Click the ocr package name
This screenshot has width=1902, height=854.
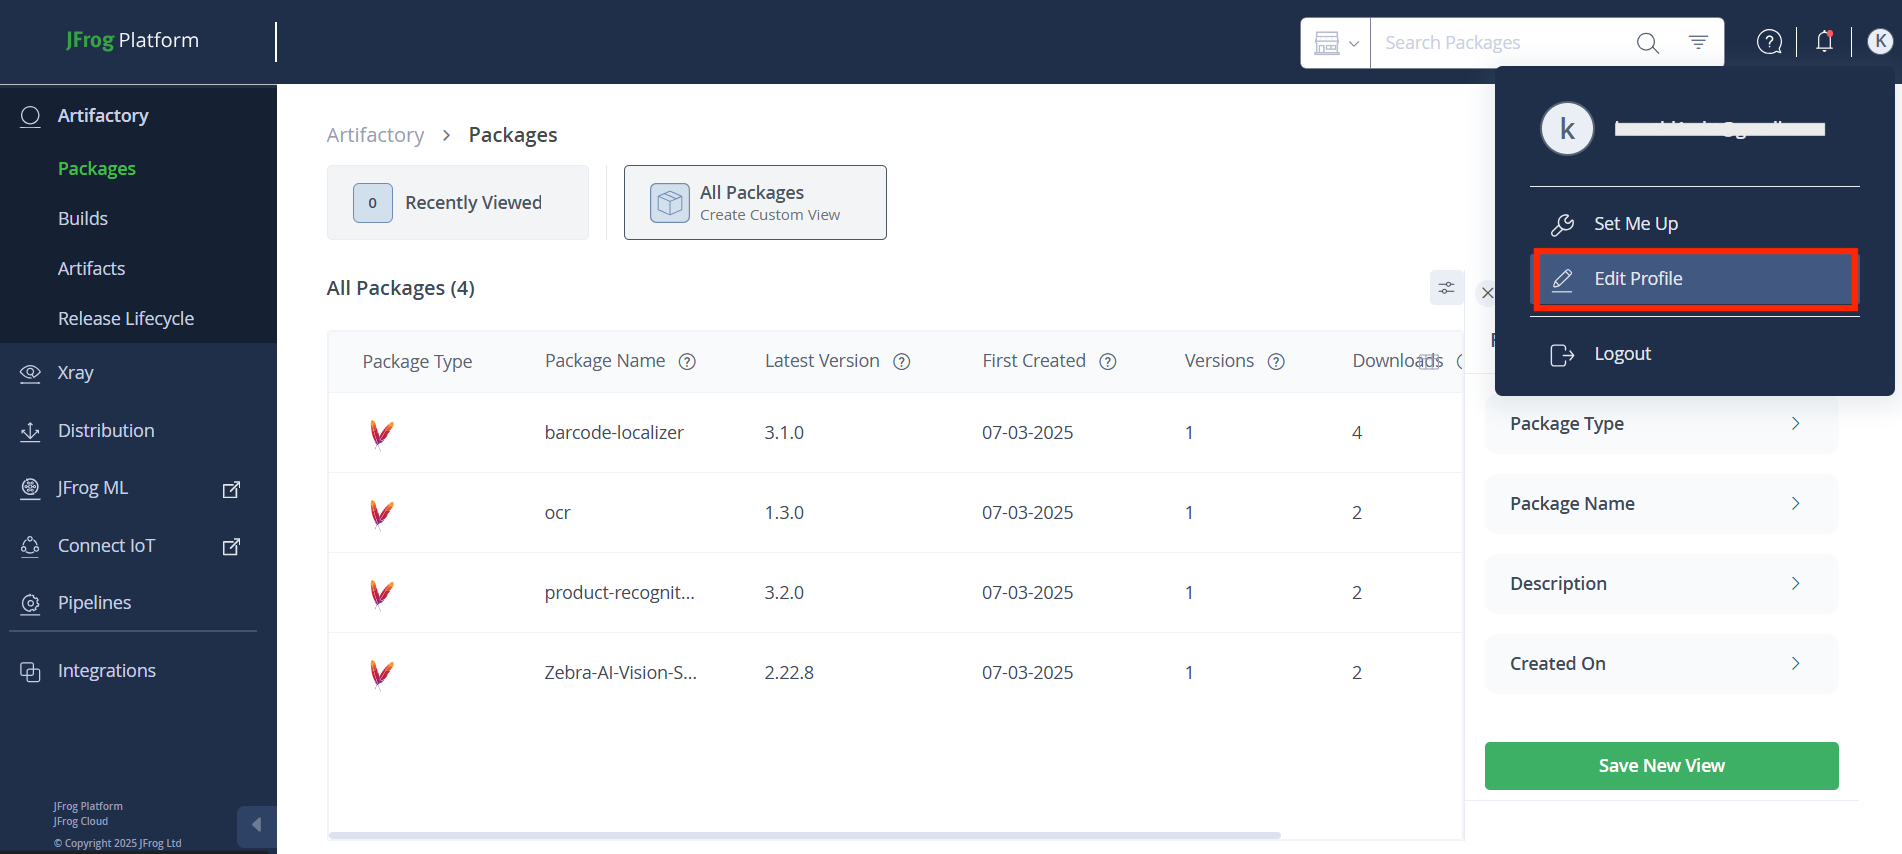tap(557, 513)
